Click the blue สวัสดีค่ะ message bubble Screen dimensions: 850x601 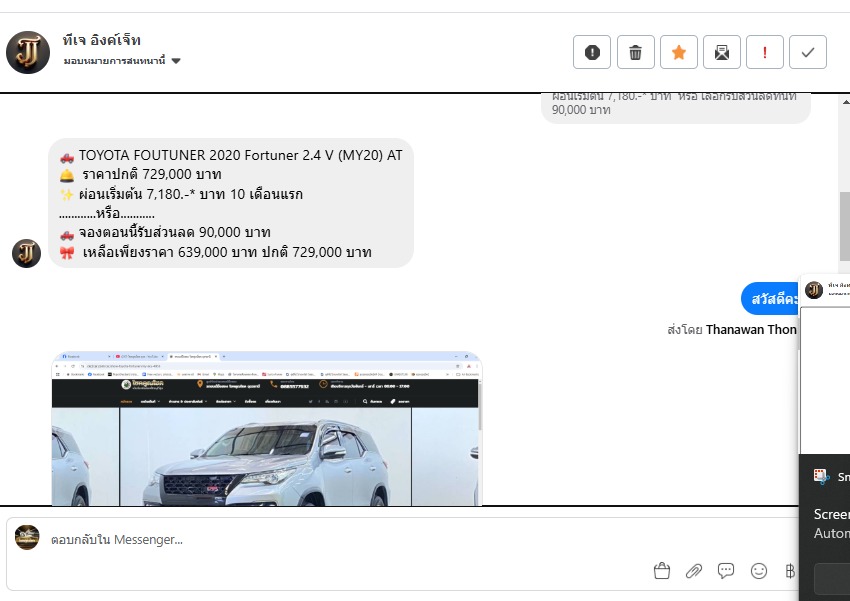pos(770,299)
